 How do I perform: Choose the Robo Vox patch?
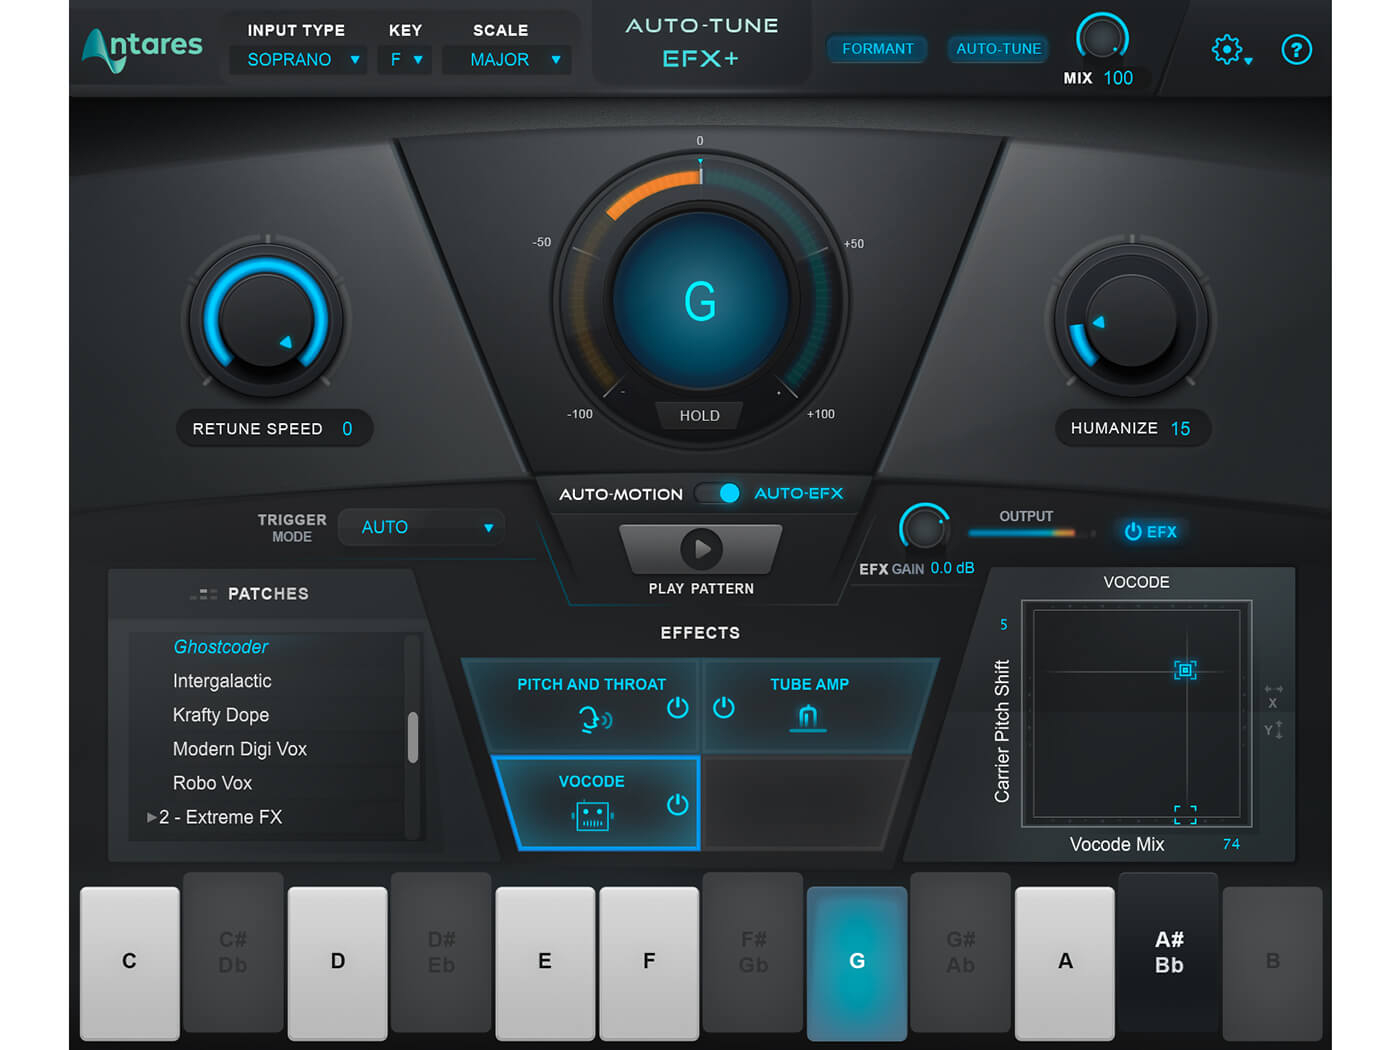coord(212,783)
